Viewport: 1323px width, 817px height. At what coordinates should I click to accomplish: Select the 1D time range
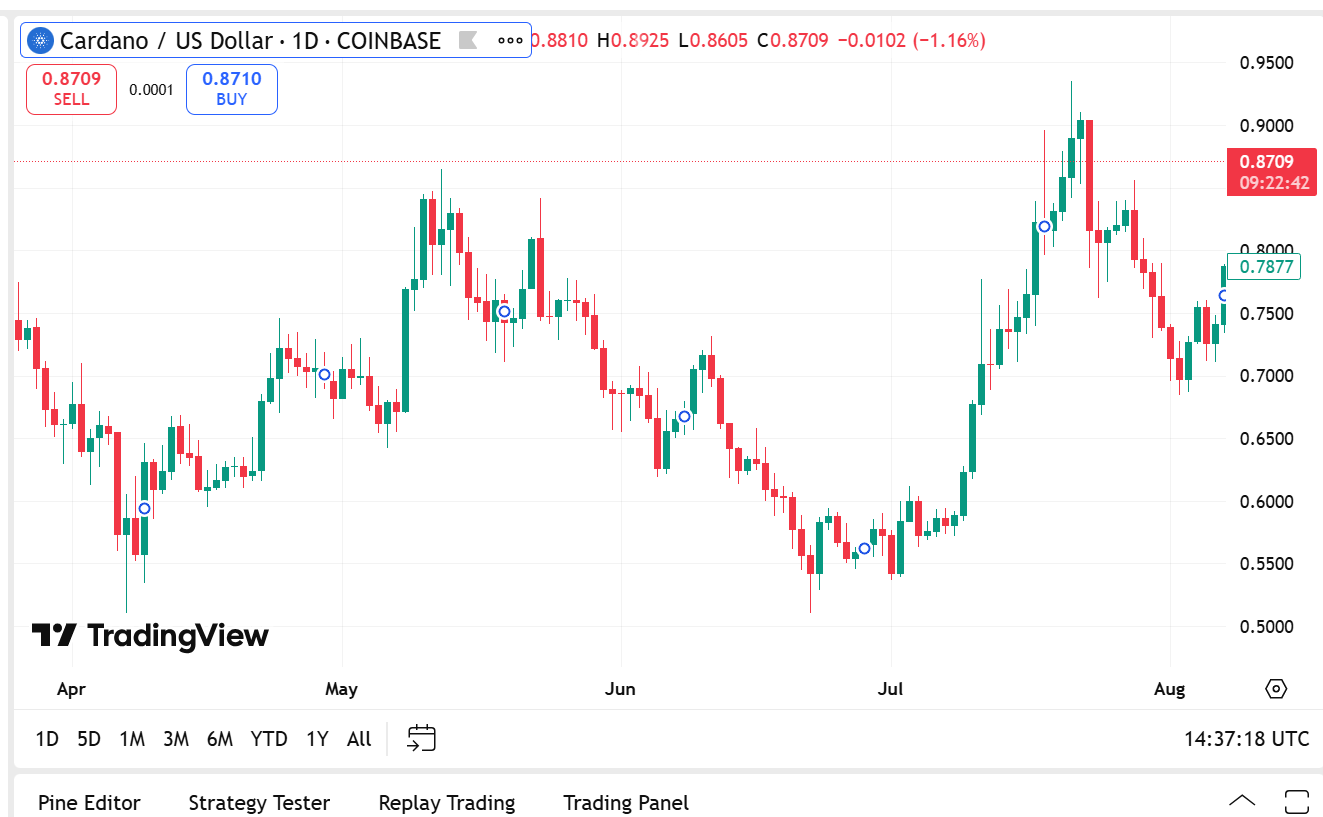tap(47, 739)
